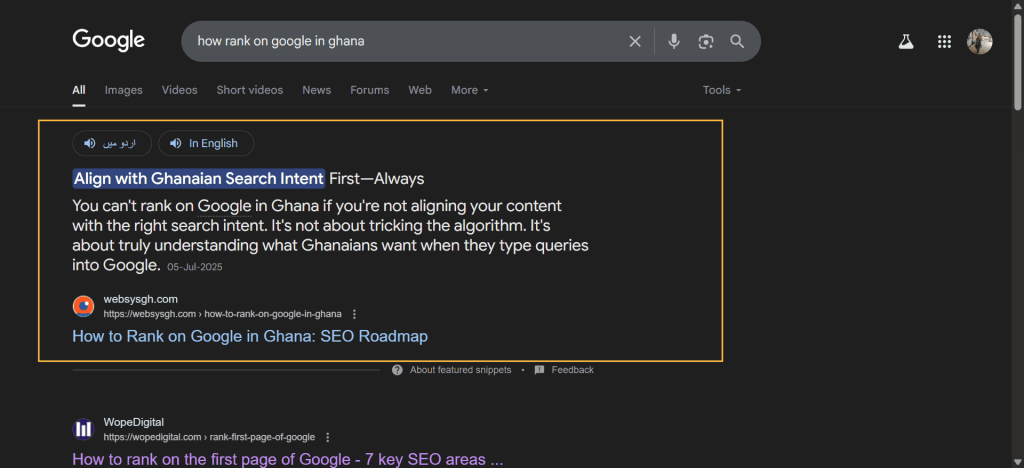Click inside the search query field

pyautogui.click(x=405, y=41)
